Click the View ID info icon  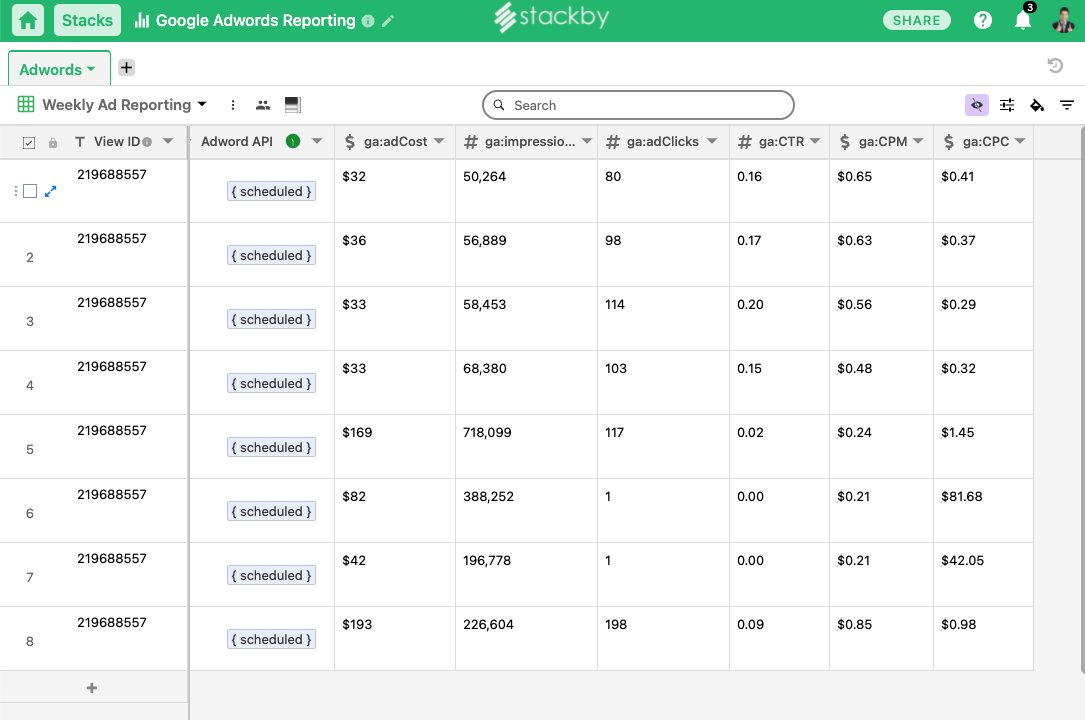coord(147,142)
